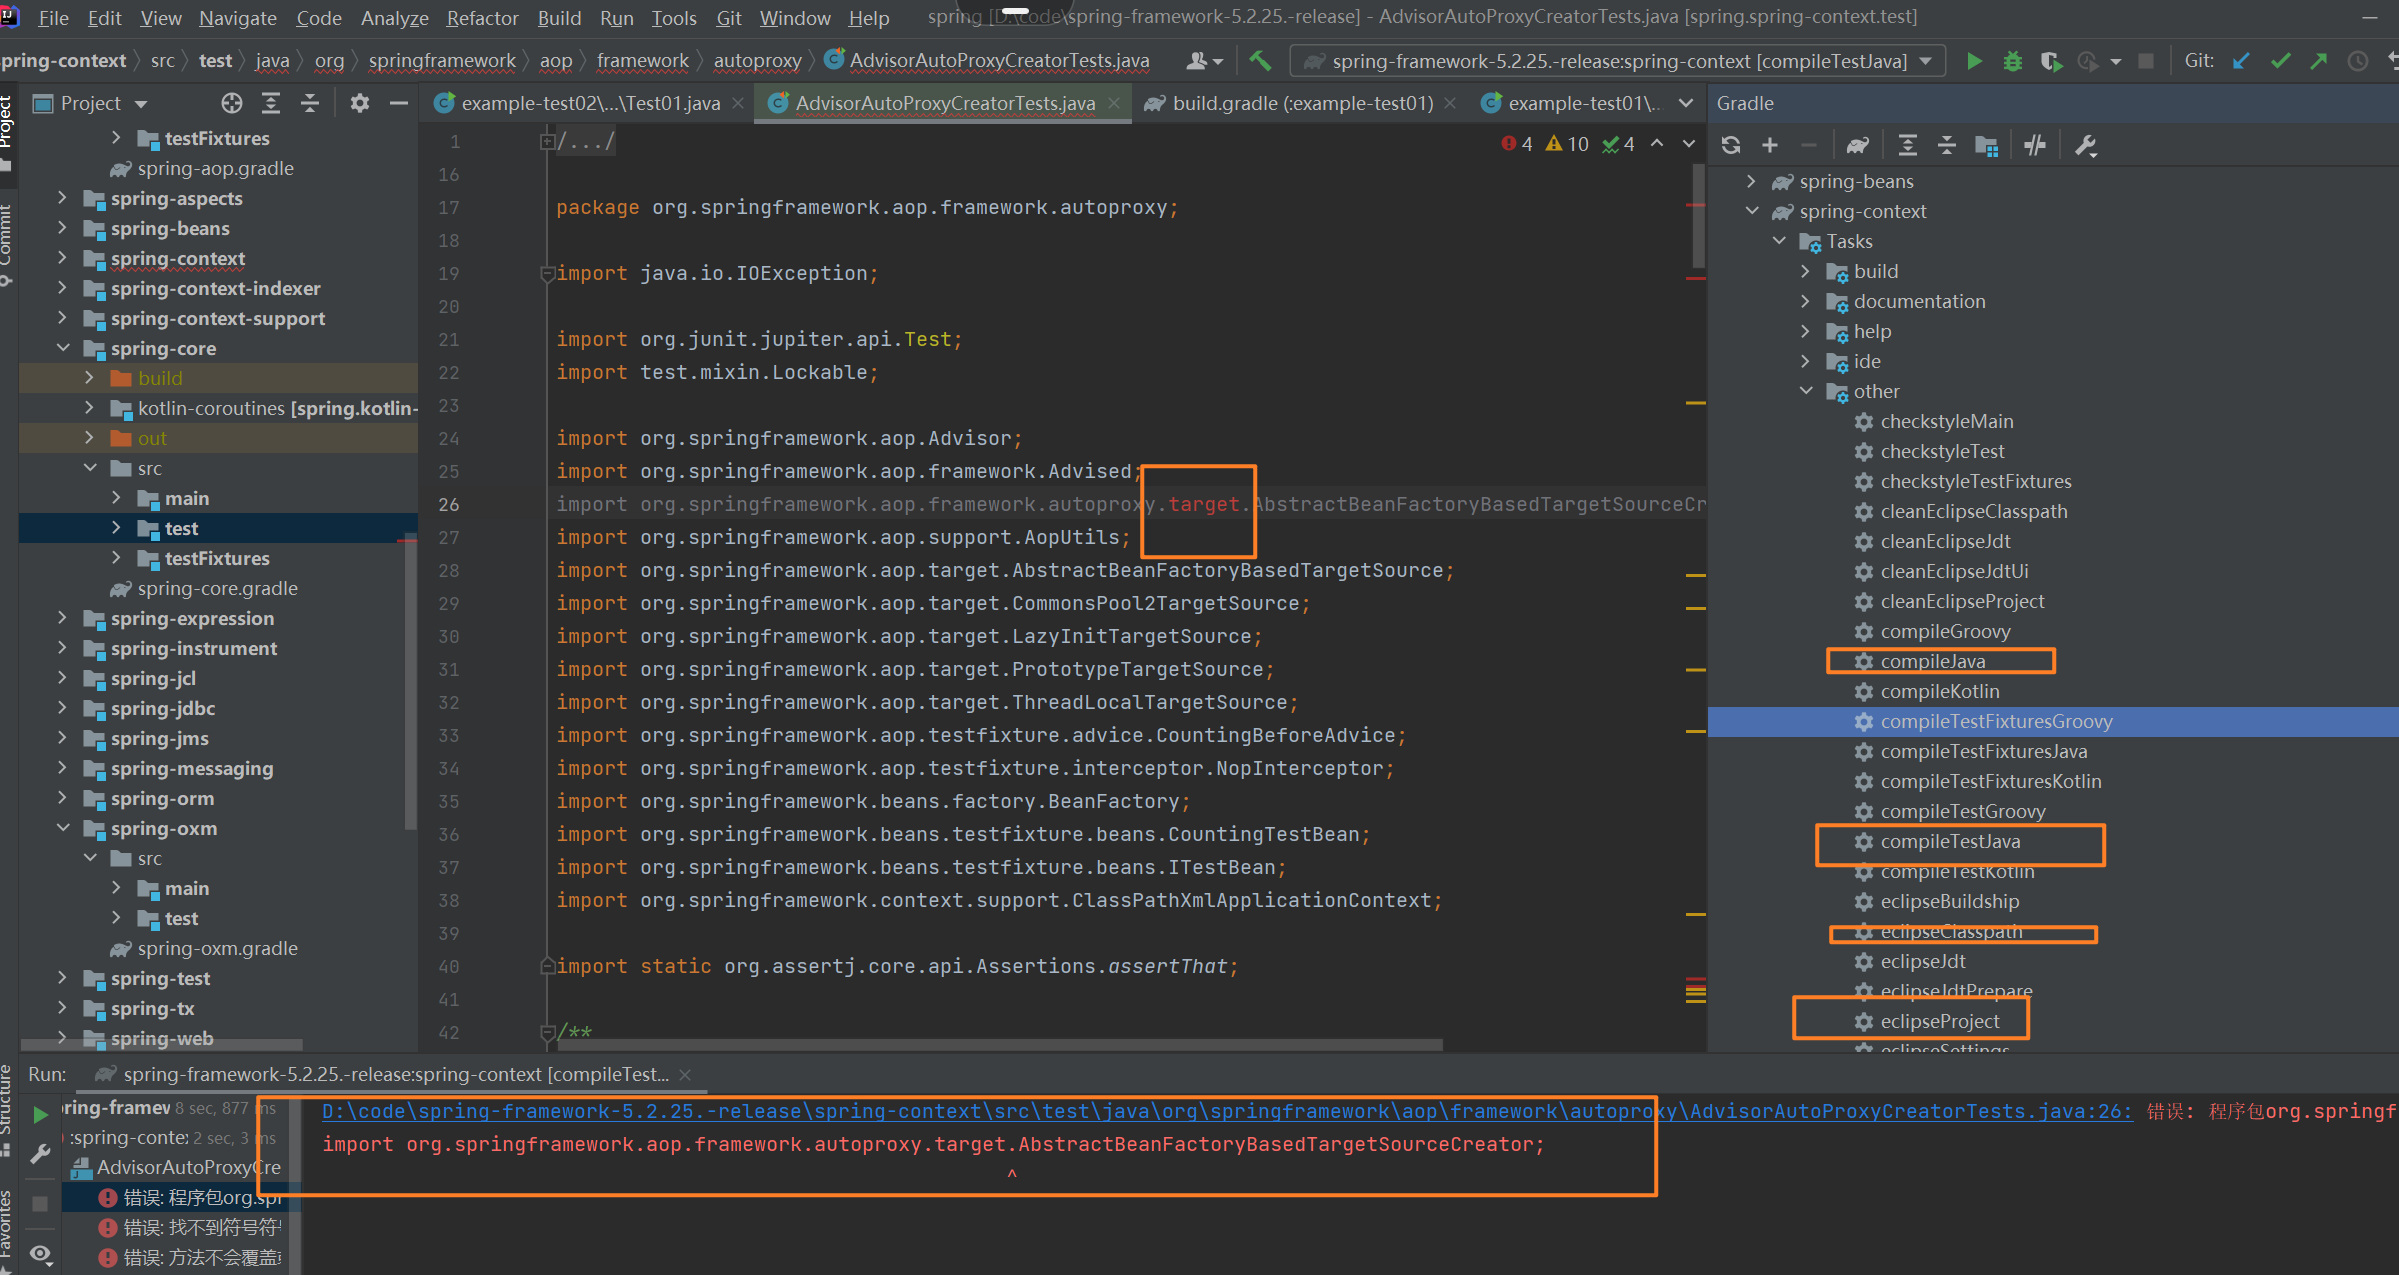Click the editor horizontal scrollbar
2399x1275 pixels.
tap(1000, 1044)
